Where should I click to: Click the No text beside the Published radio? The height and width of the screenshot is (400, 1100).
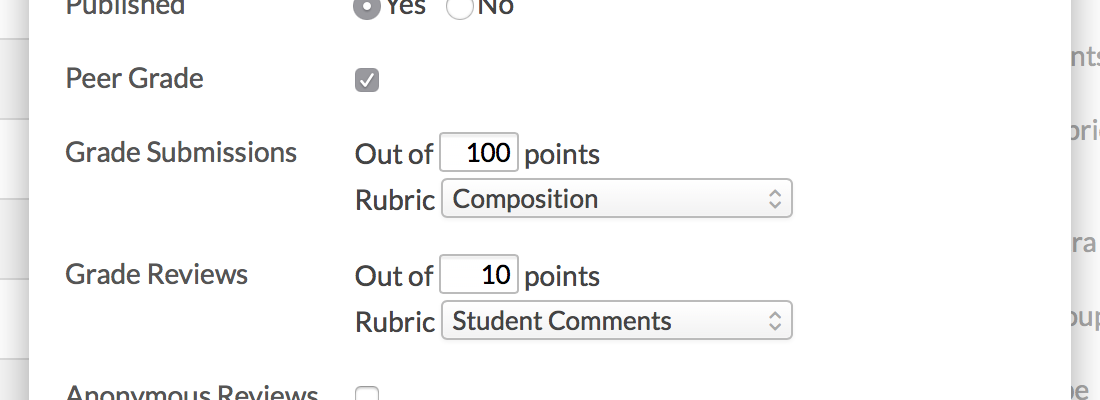point(495,6)
